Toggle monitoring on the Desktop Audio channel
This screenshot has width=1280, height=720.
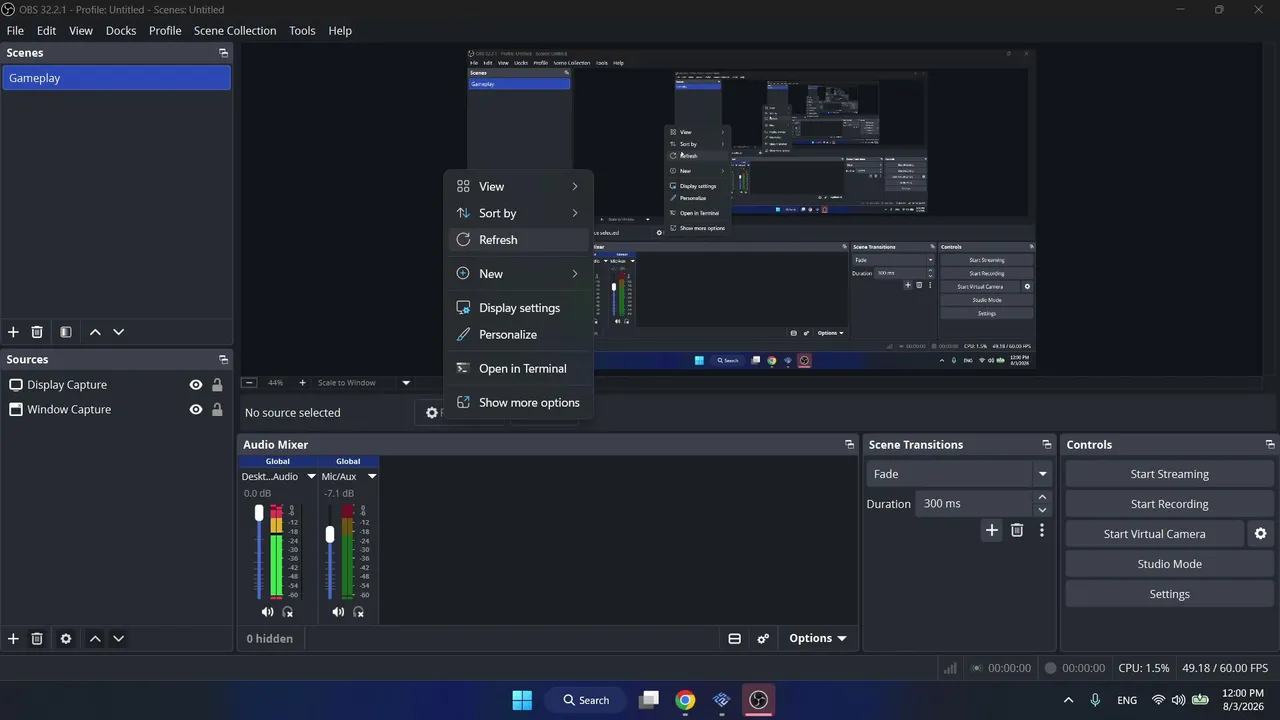click(288, 612)
